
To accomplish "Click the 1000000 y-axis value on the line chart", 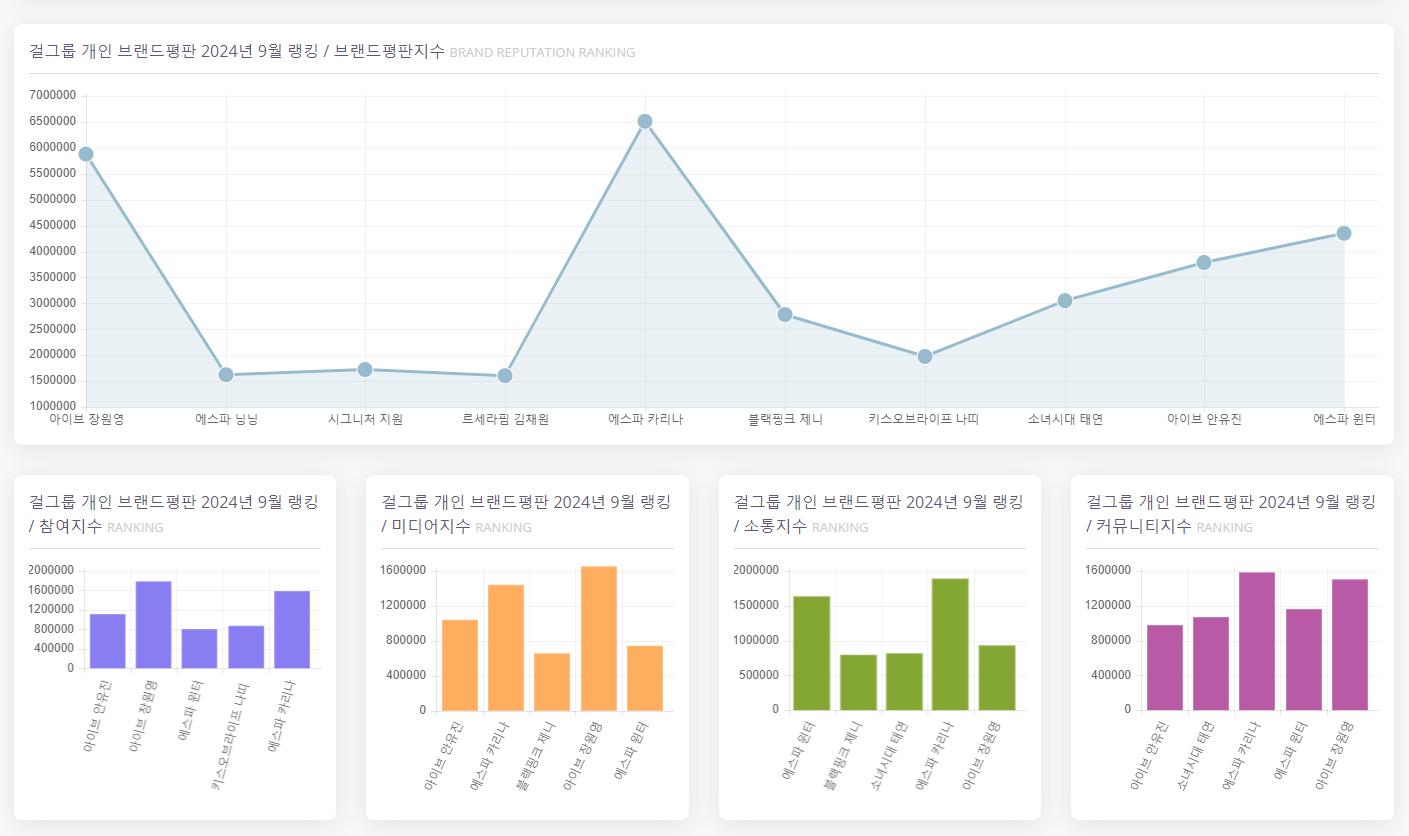I will click(x=53, y=407).
